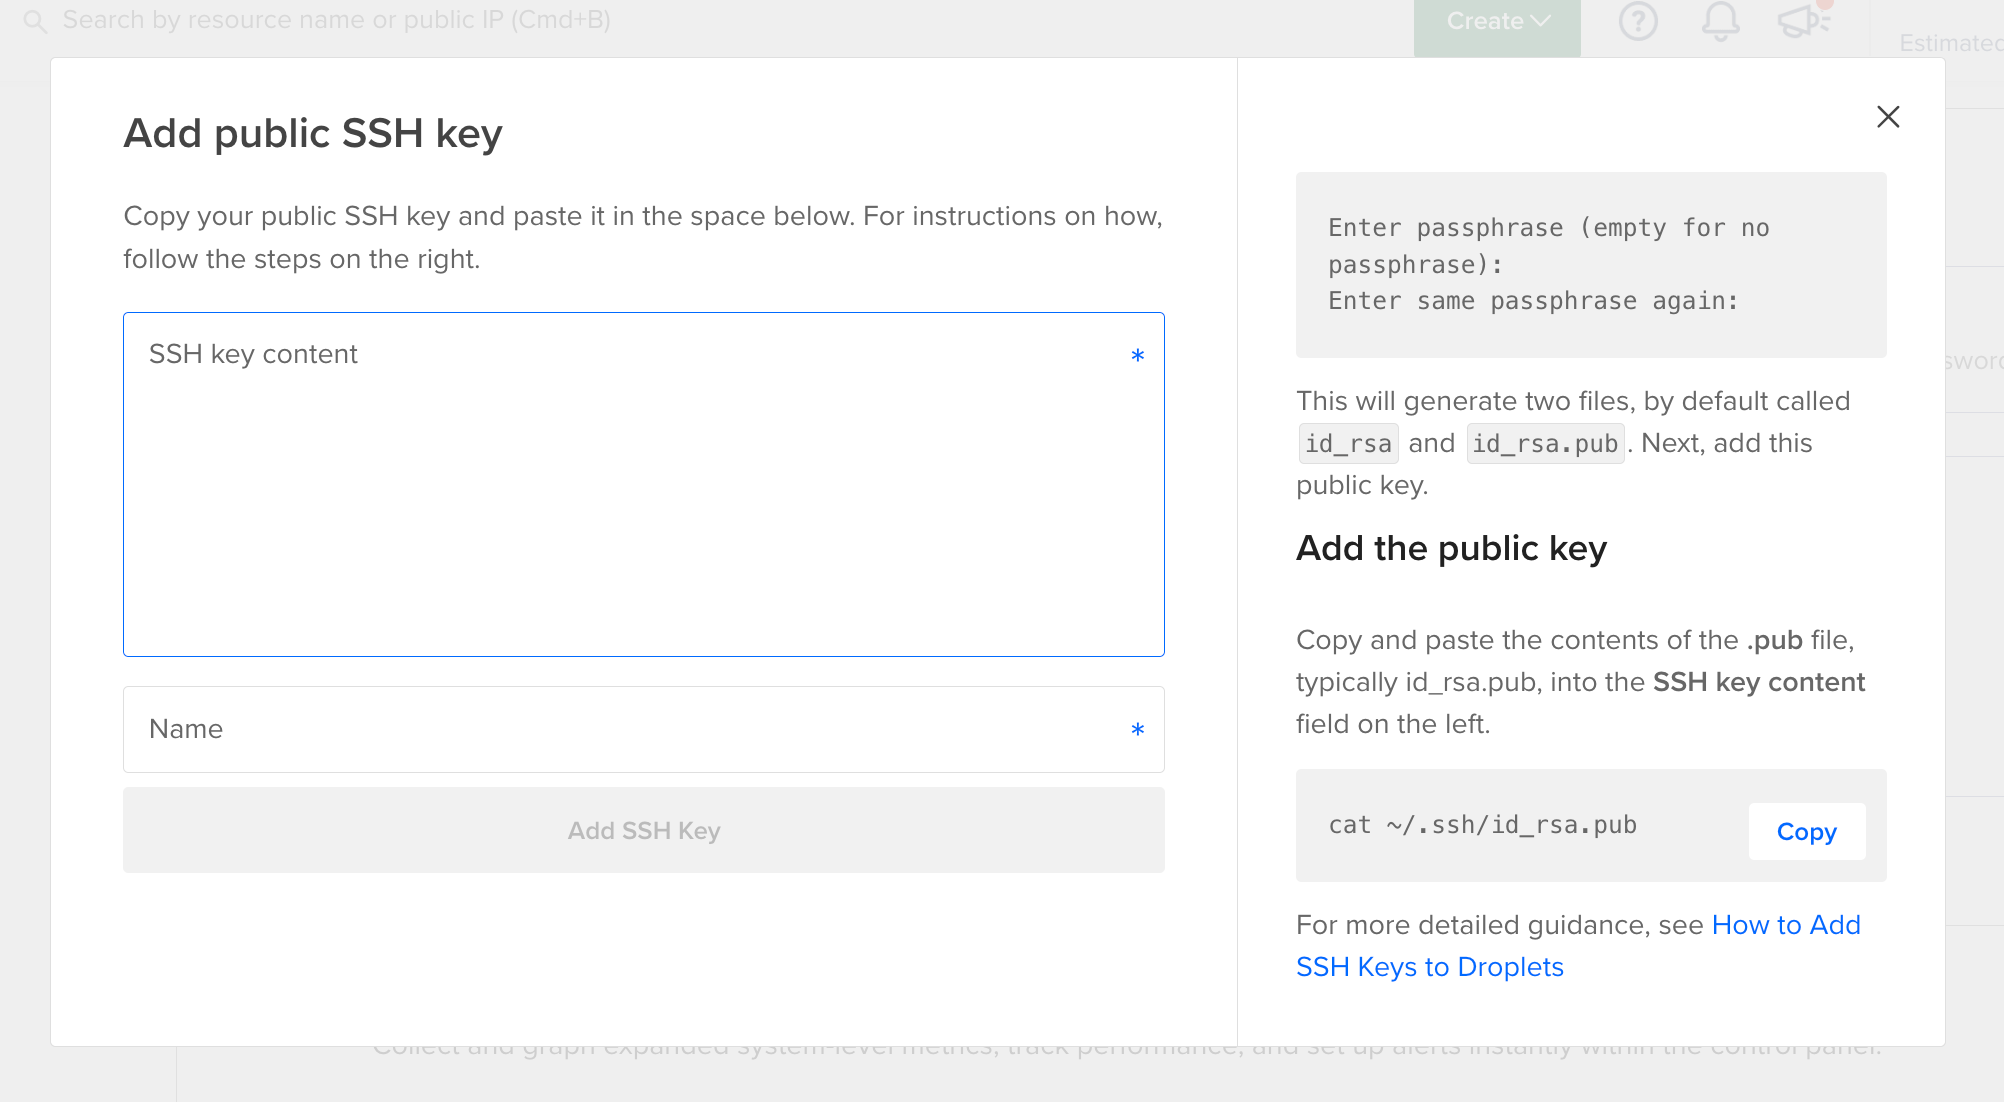Click the Estimated costs text
Viewport: 2004px width, 1102px height.
(x=1950, y=43)
